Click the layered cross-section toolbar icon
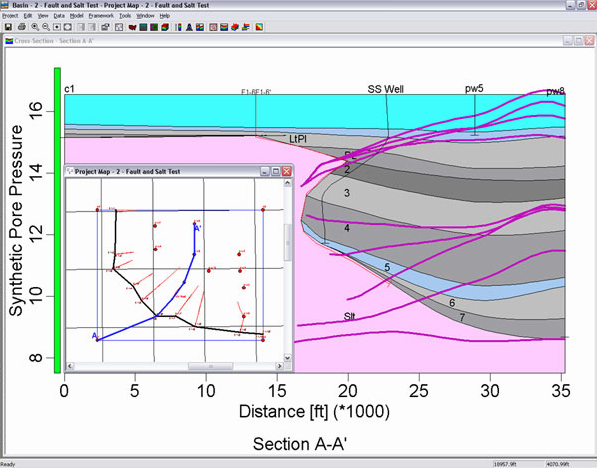This screenshot has width=597, height=468. 224,27
